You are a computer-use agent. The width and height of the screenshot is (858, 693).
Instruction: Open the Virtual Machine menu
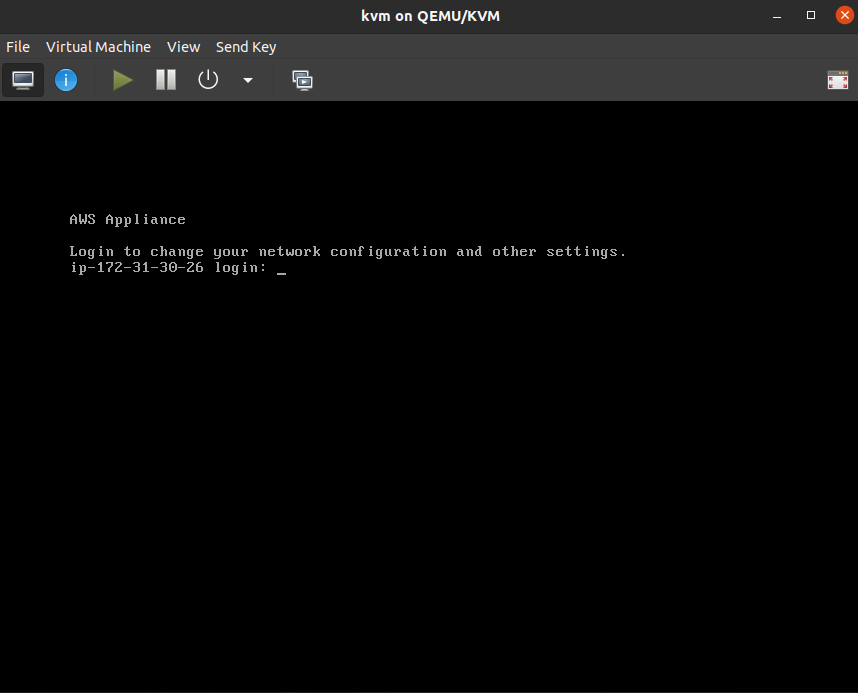[x=98, y=47]
